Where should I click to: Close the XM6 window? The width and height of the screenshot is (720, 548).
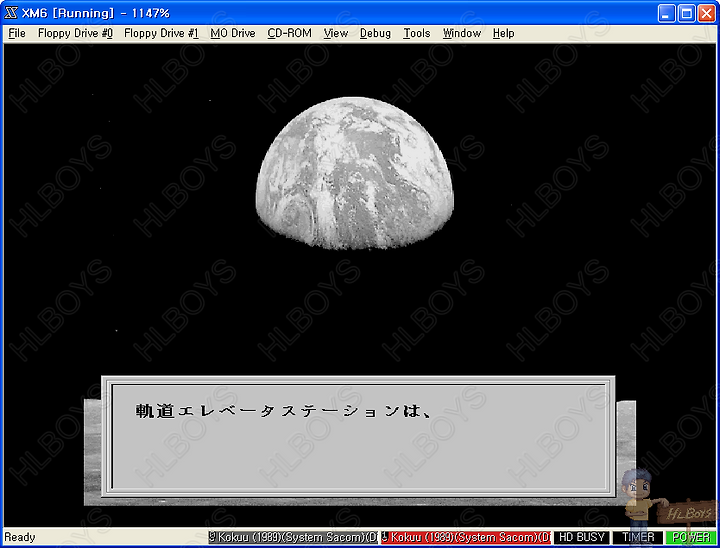coord(707,13)
